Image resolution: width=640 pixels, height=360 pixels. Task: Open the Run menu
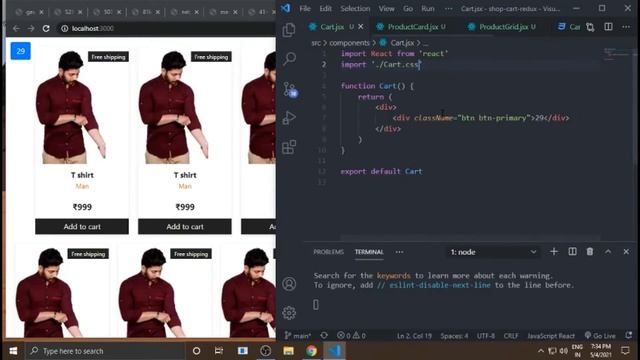[428, 9]
